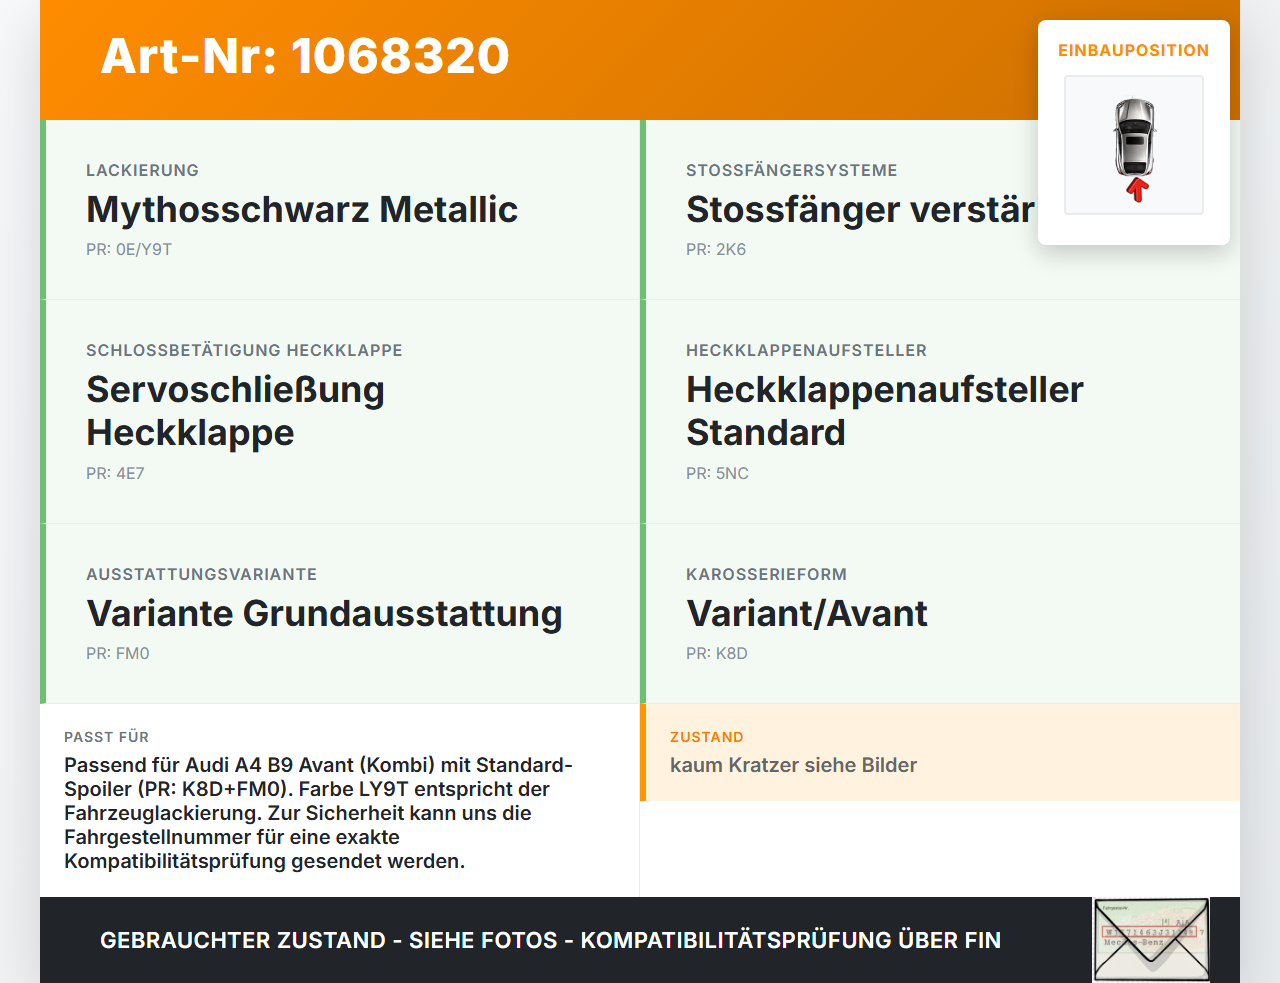Select the Stossfänger verstär… value text

[861, 210]
